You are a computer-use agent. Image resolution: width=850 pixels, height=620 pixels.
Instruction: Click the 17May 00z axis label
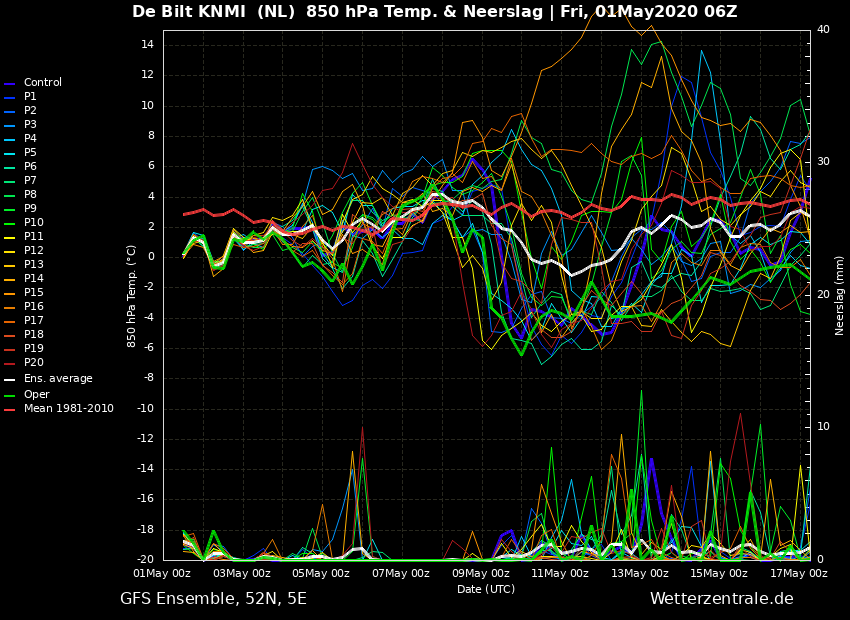(x=799, y=573)
